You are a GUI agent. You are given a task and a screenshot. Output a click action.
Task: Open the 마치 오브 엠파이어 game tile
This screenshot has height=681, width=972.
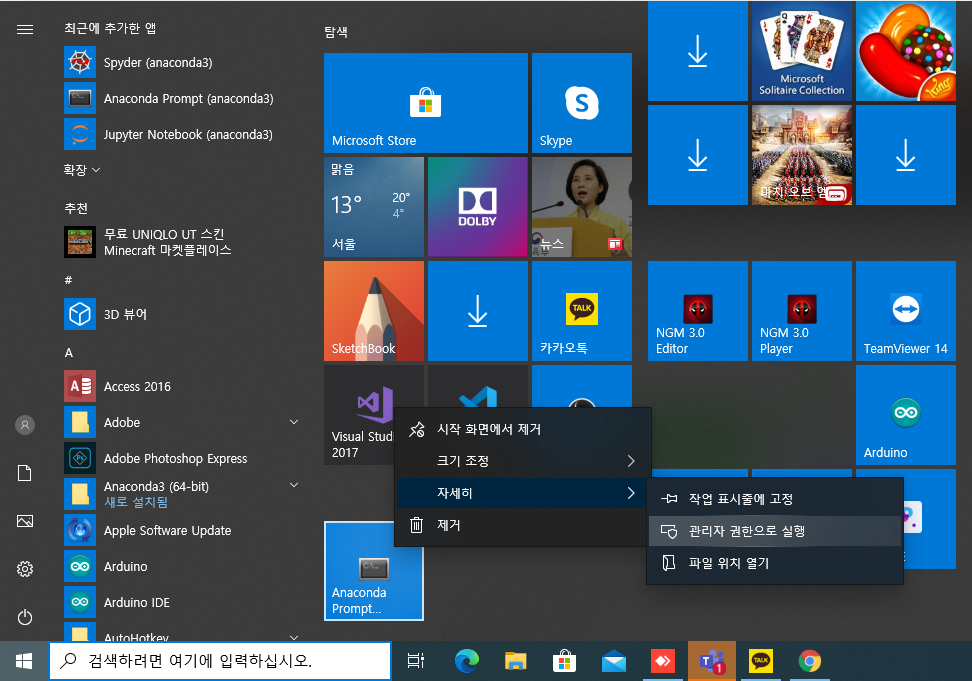click(802, 155)
